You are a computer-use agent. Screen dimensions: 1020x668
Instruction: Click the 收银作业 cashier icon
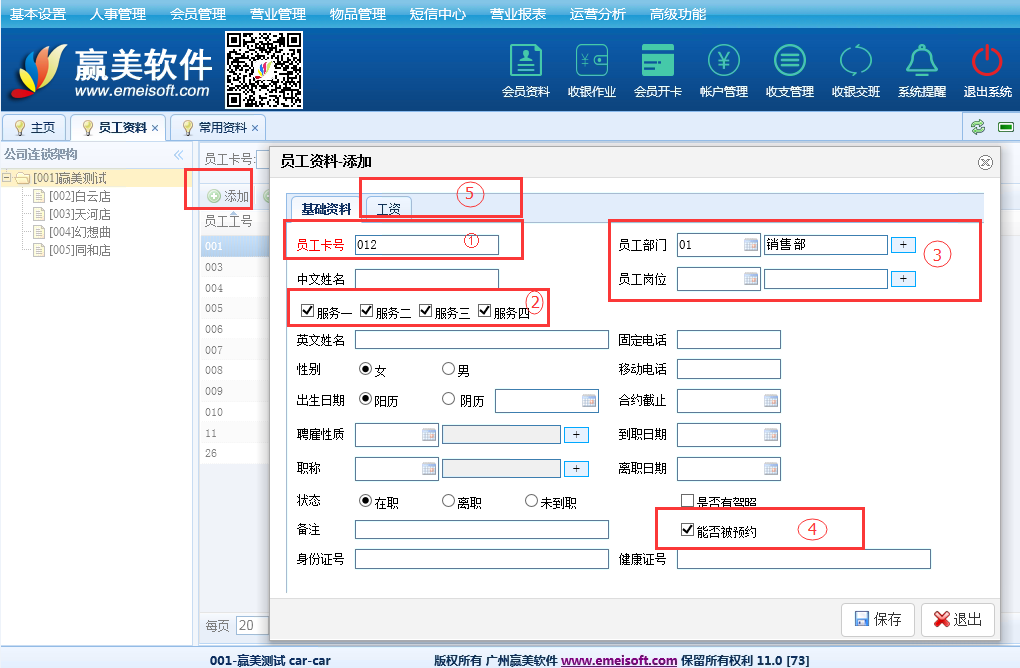tap(591, 62)
